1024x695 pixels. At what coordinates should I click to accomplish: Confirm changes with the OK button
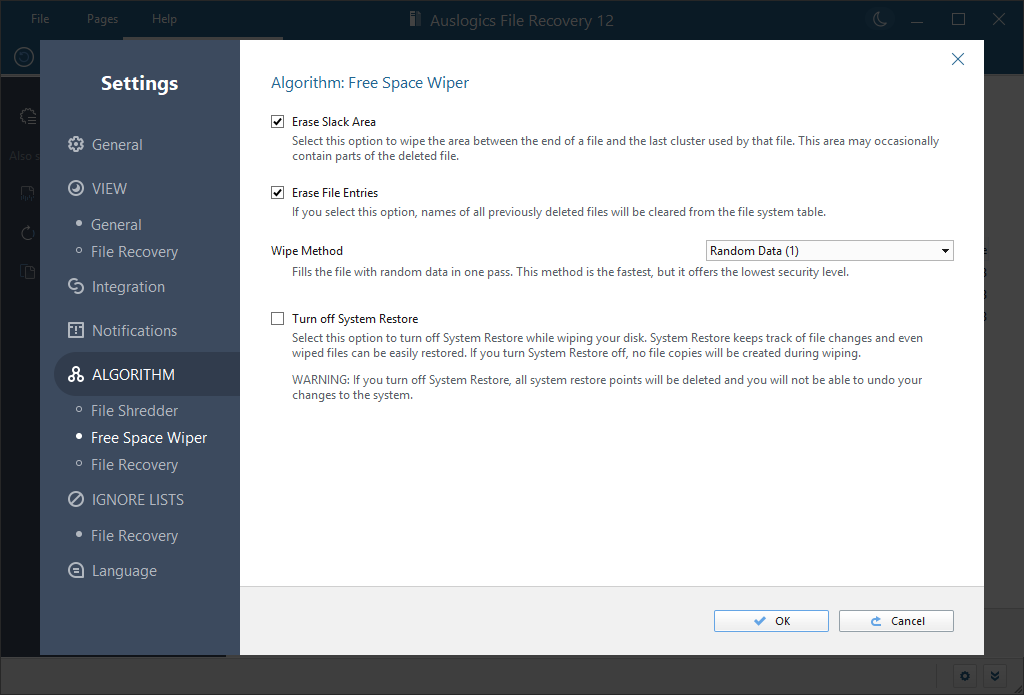click(x=770, y=620)
